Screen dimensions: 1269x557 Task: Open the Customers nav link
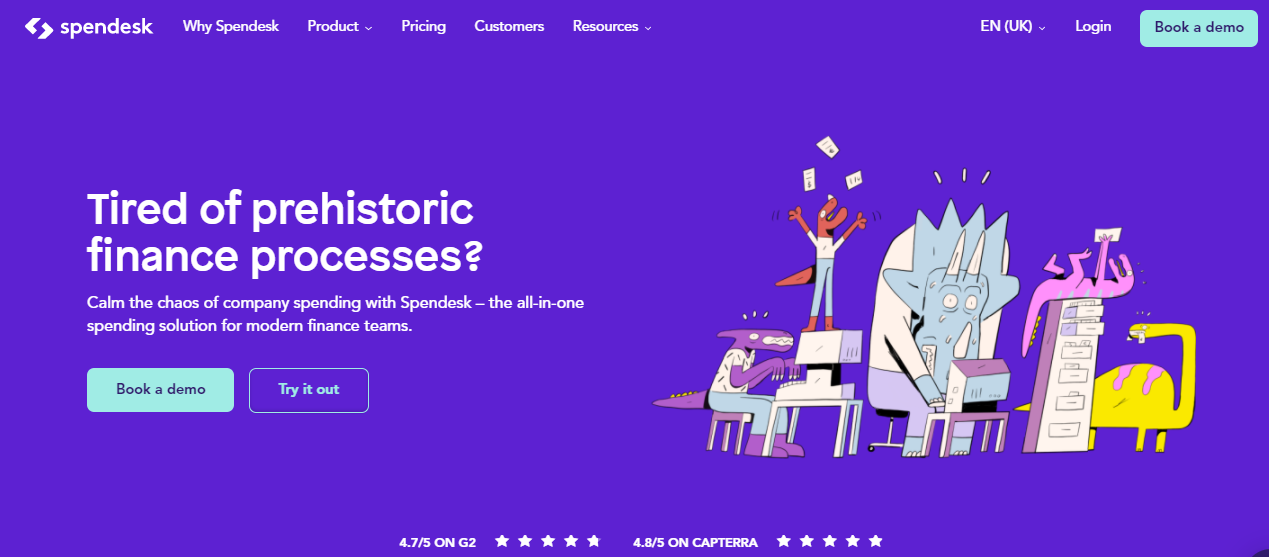tap(509, 27)
